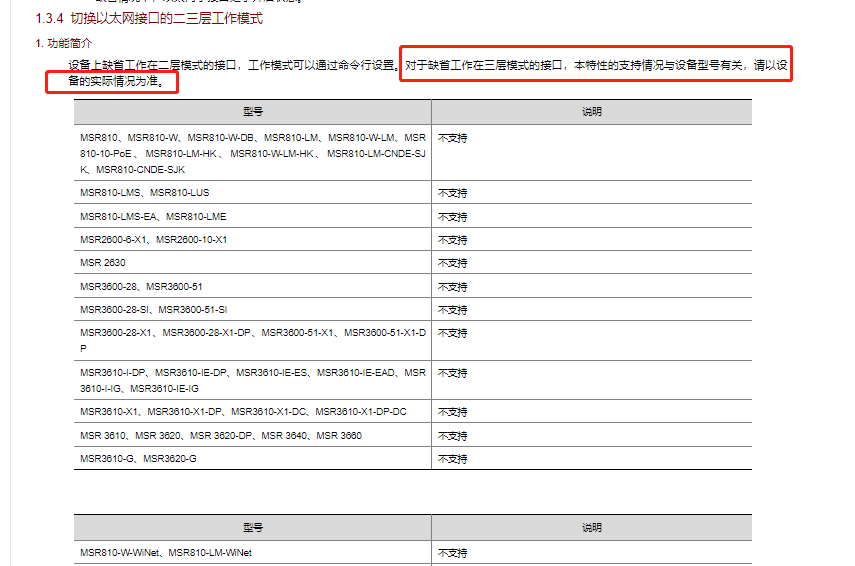This screenshot has height=566, width=855.
Task: Select the MSR2600-6-X1、MSR2600-10-X1 cell
Action: (x=253, y=239)
